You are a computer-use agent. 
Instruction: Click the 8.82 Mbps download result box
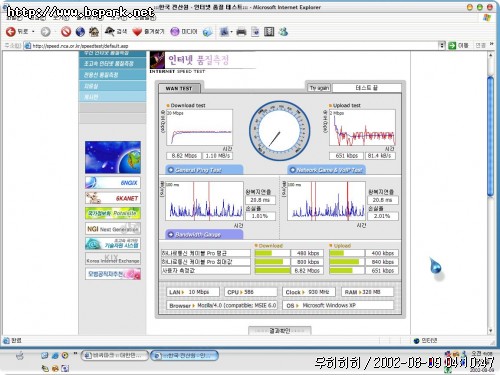184,156
